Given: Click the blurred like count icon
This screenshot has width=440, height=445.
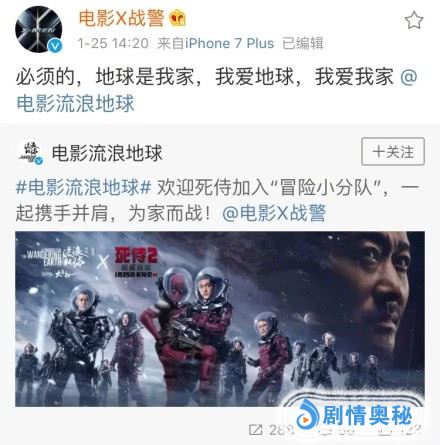Looking at the screenshot, I should (383, 430).
